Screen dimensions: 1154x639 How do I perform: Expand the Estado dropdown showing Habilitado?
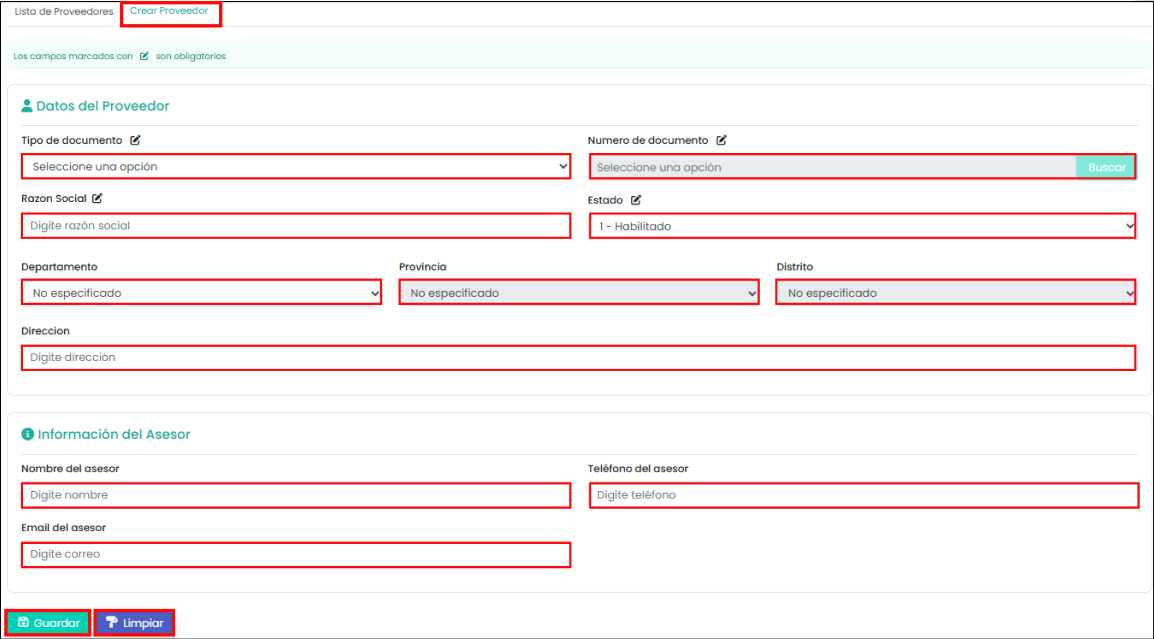(862, 226)
